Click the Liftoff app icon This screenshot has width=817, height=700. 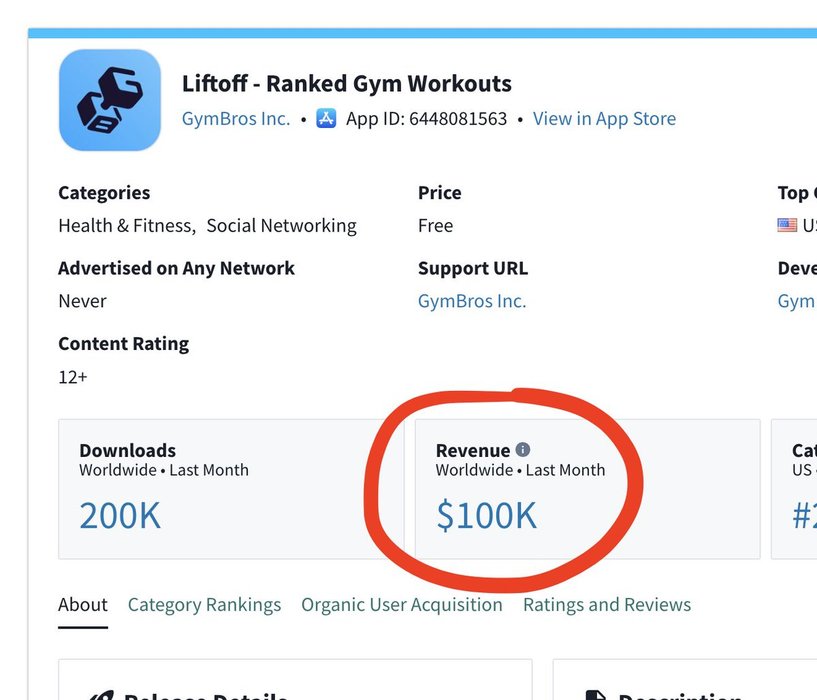[x=110, y=100]
